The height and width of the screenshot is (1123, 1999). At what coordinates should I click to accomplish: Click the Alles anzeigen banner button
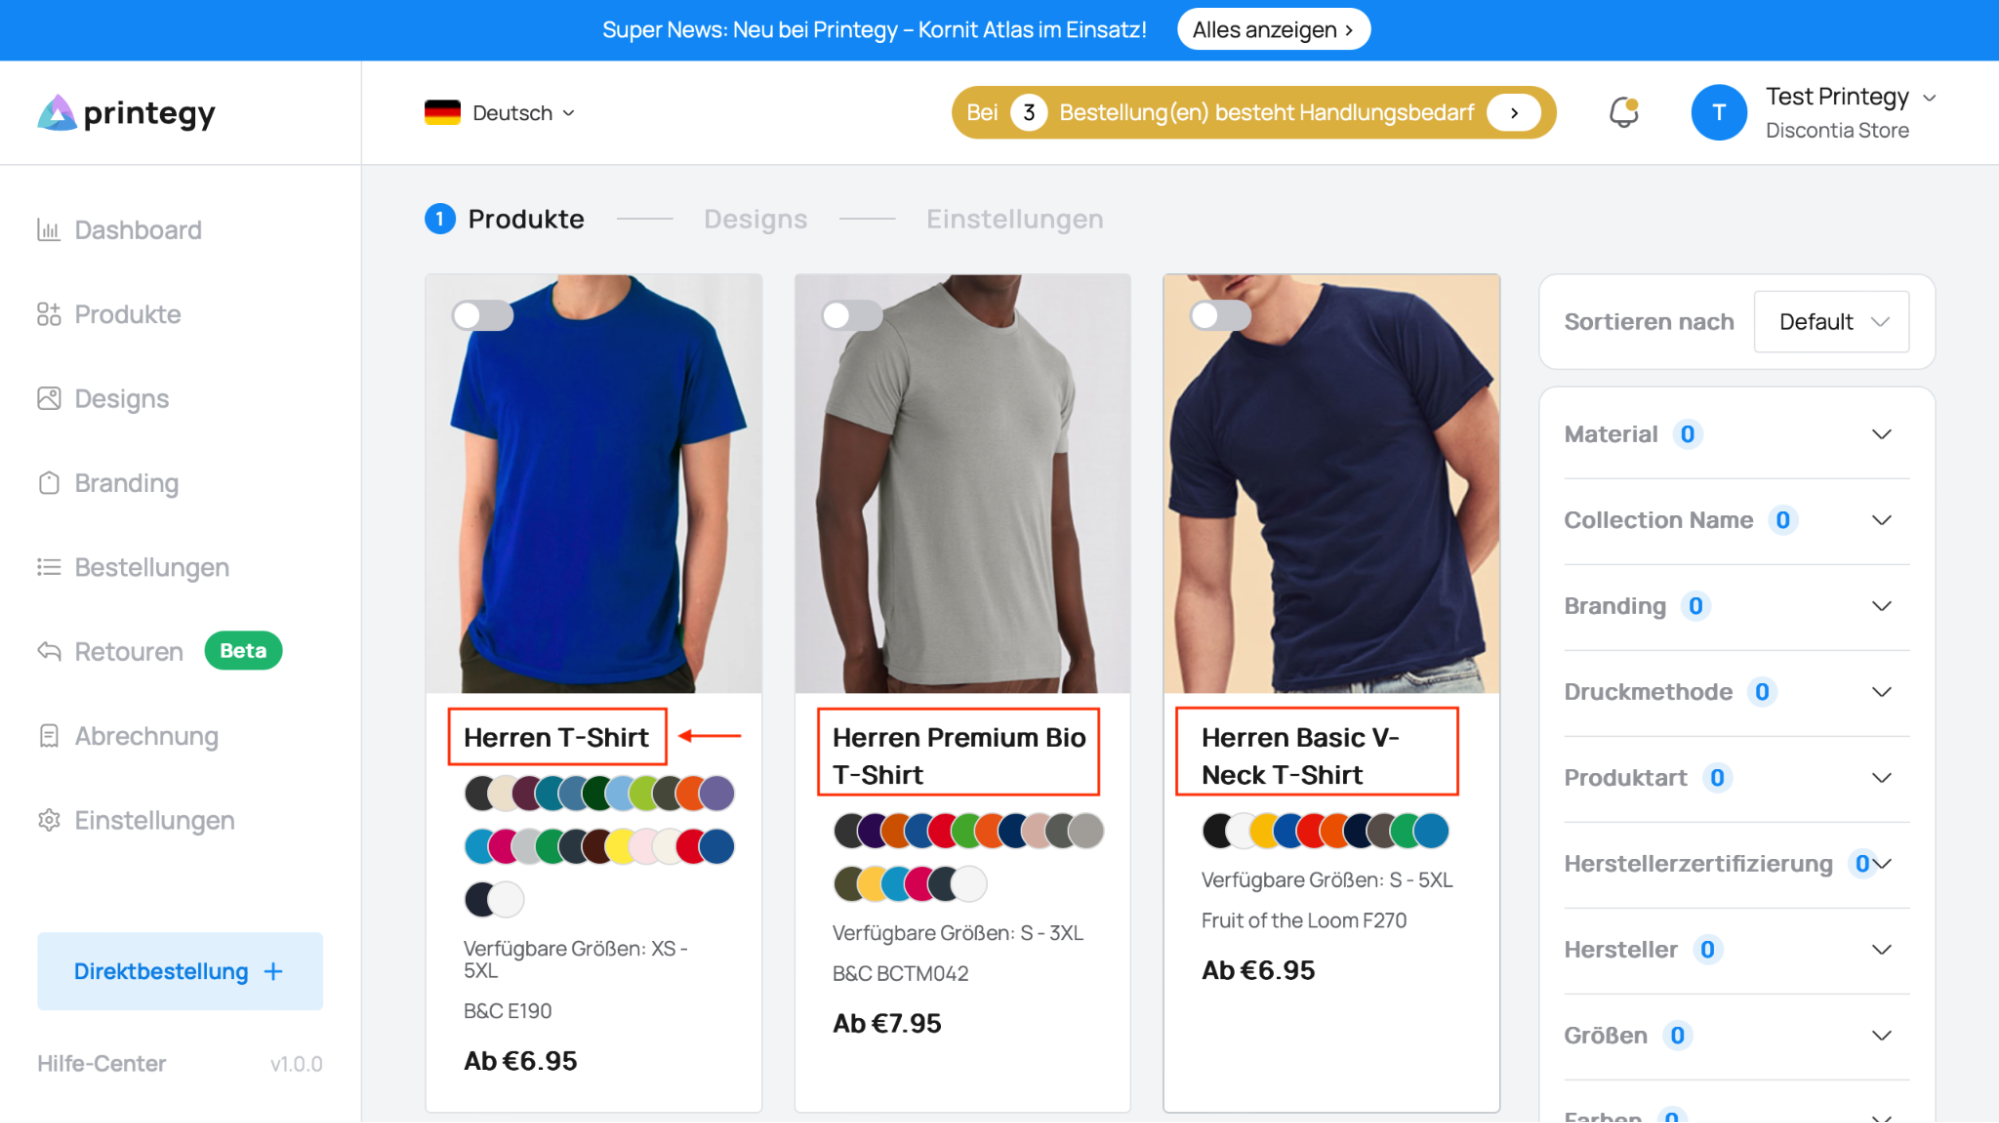click(x=1272, y=30)
